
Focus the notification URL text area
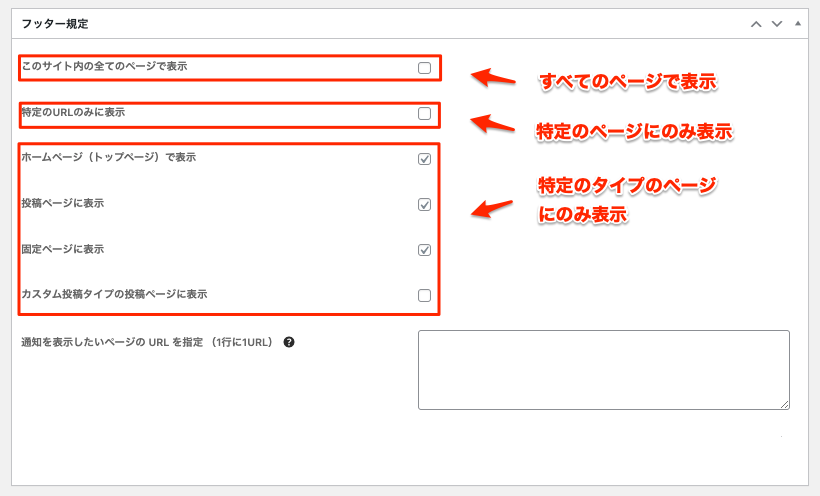(x=603, y=369)
